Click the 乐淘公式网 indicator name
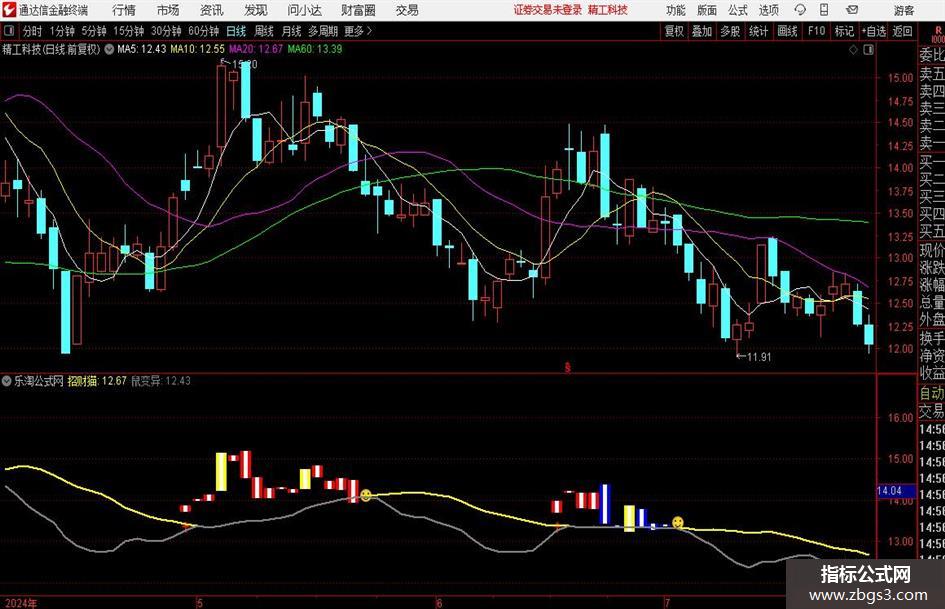The height and width of the screenshot is (609, 945). pyautogui.click(x=39, y=381)
